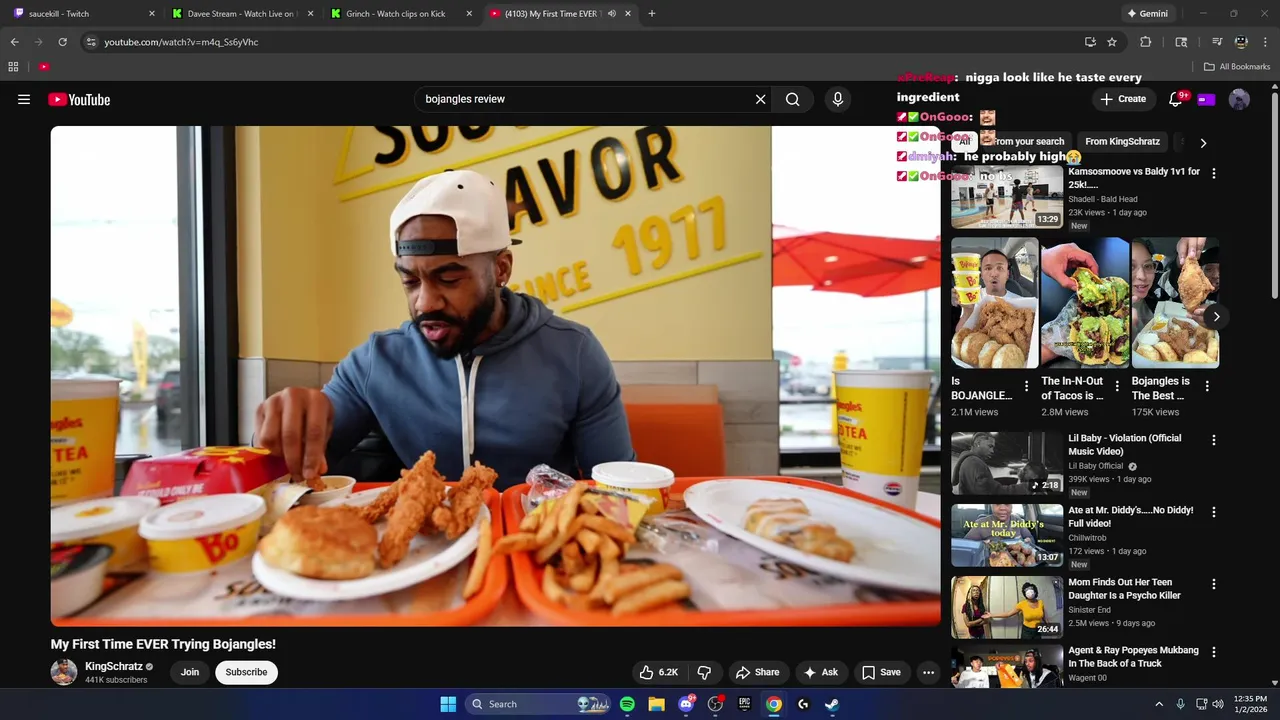Open the Gemini button in Chrome
This screenshot has width=1280, height=720.
coord(1147,14)
